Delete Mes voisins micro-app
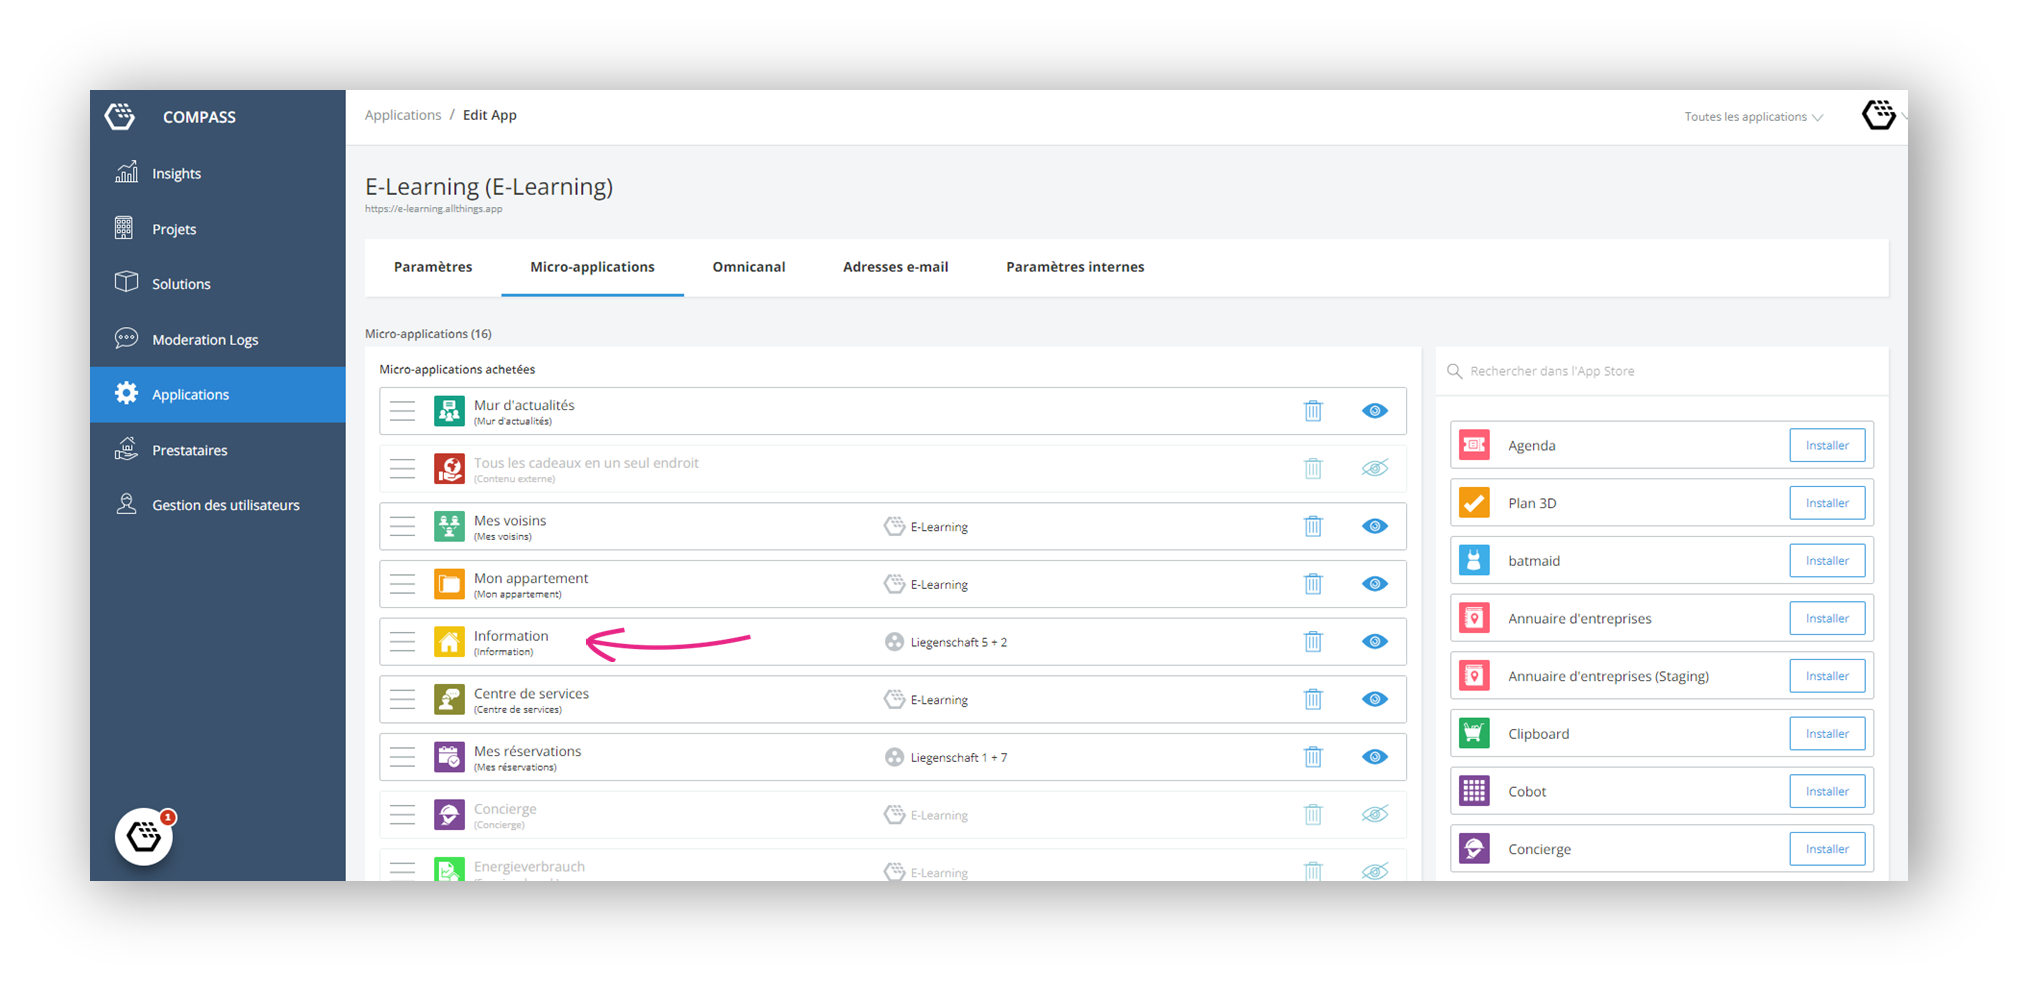The height and width of the screenshot is (988, 2025). [1313, 526]
